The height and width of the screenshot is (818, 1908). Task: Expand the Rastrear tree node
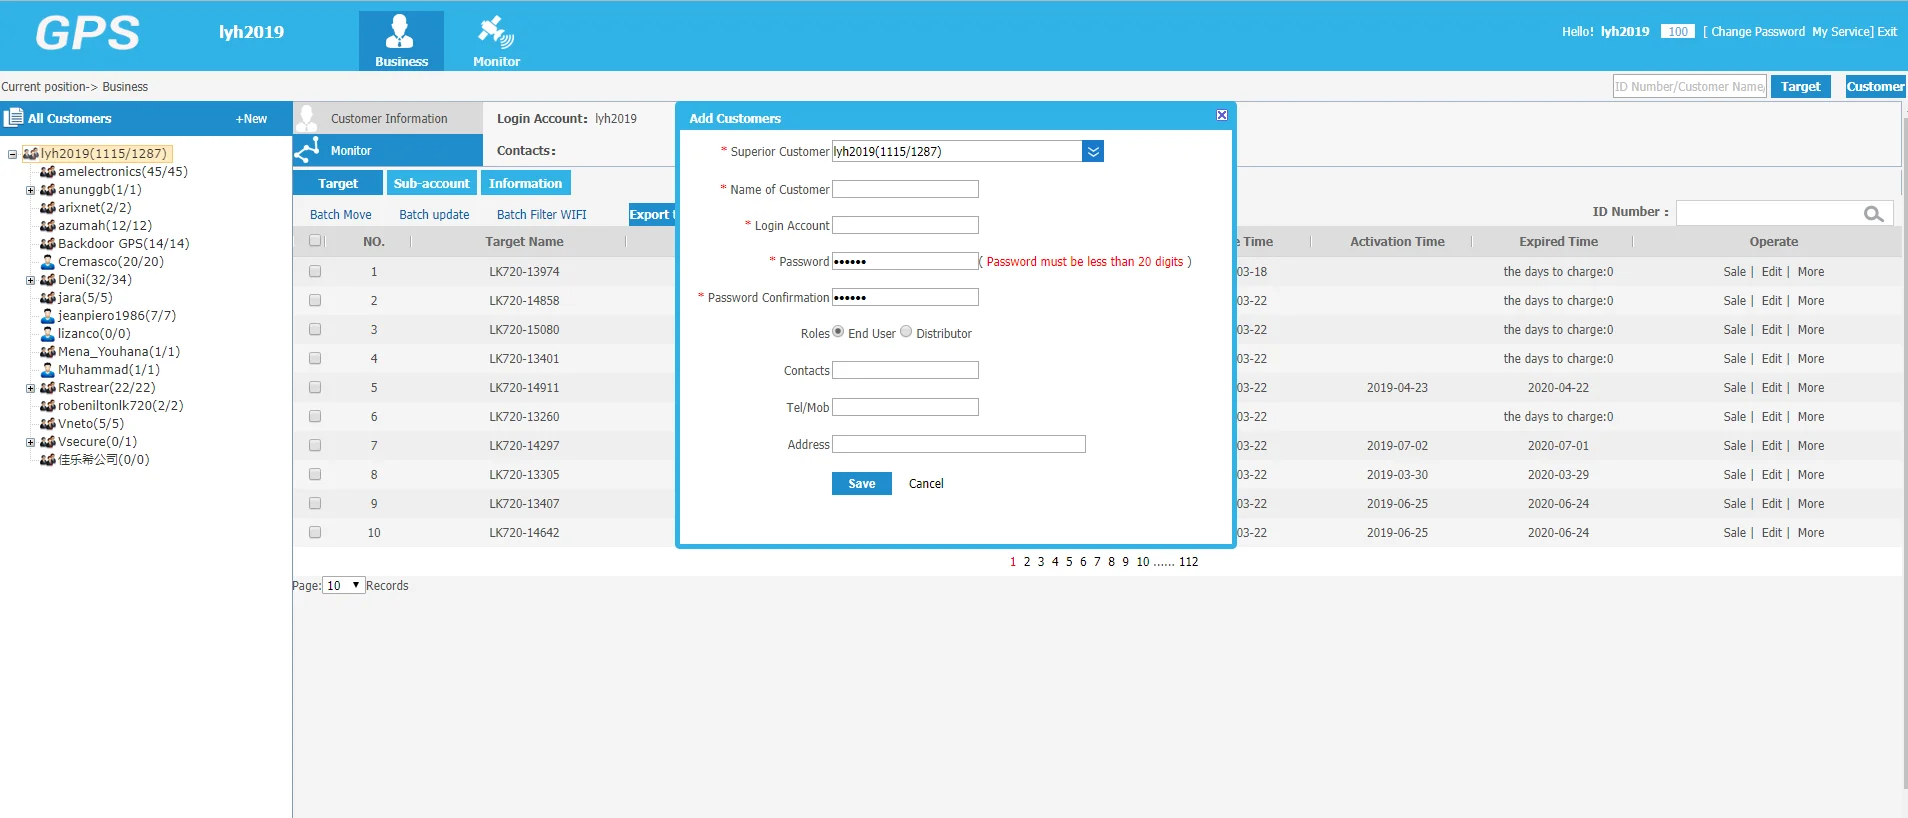click(x=30, y=388)
